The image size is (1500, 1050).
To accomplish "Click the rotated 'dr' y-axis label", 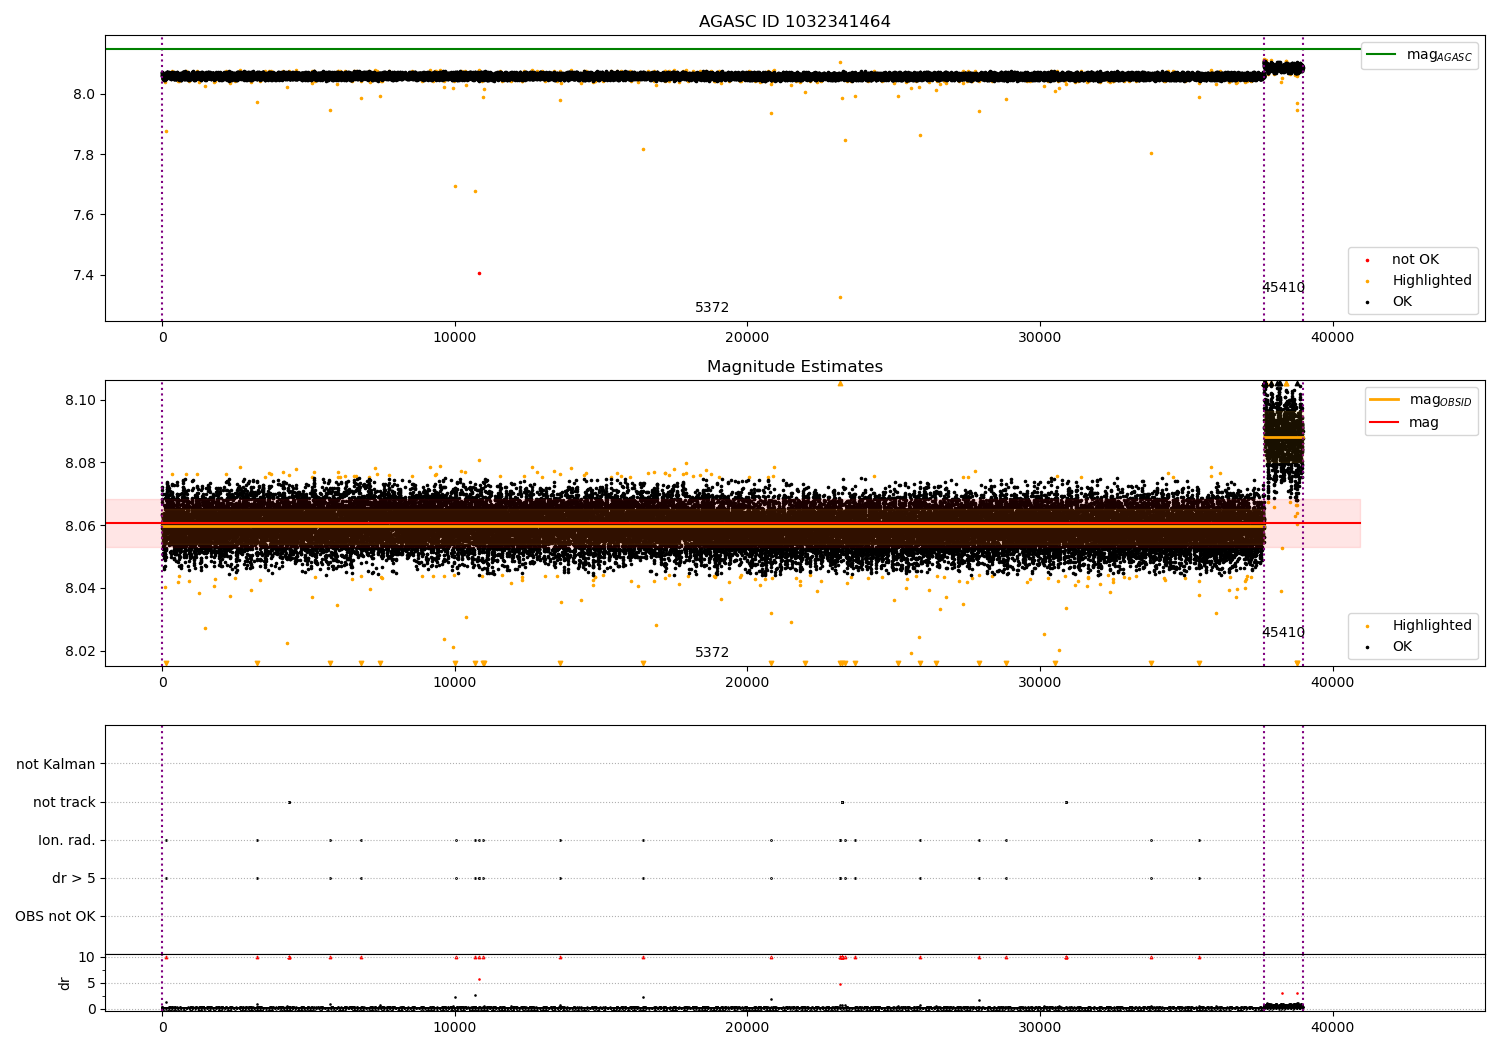I will [x=65, y=983].
